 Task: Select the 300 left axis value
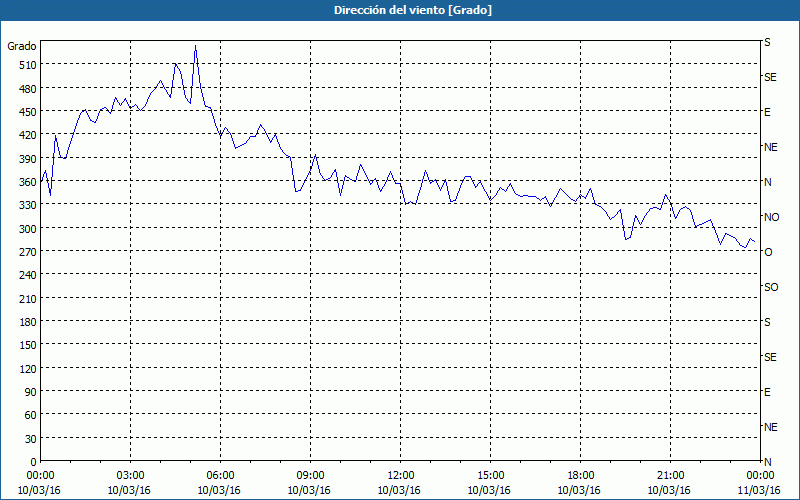[x=29, y=229]
